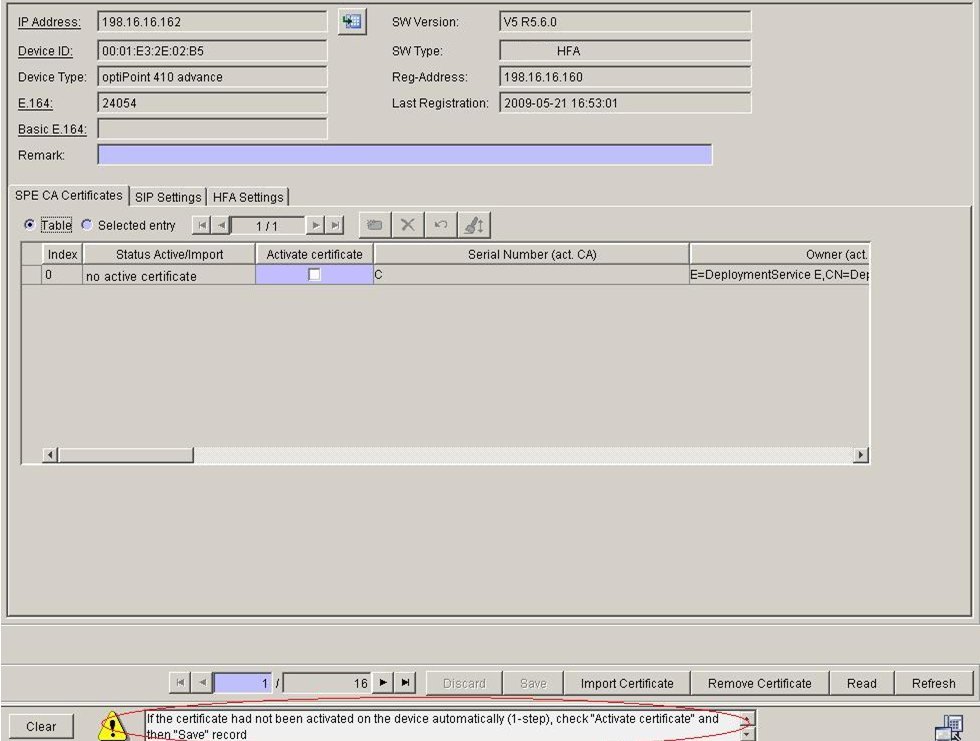Click the Serial Number cell showing C
980x741 pixels.
pyautogui.click(x=531, y=275)
